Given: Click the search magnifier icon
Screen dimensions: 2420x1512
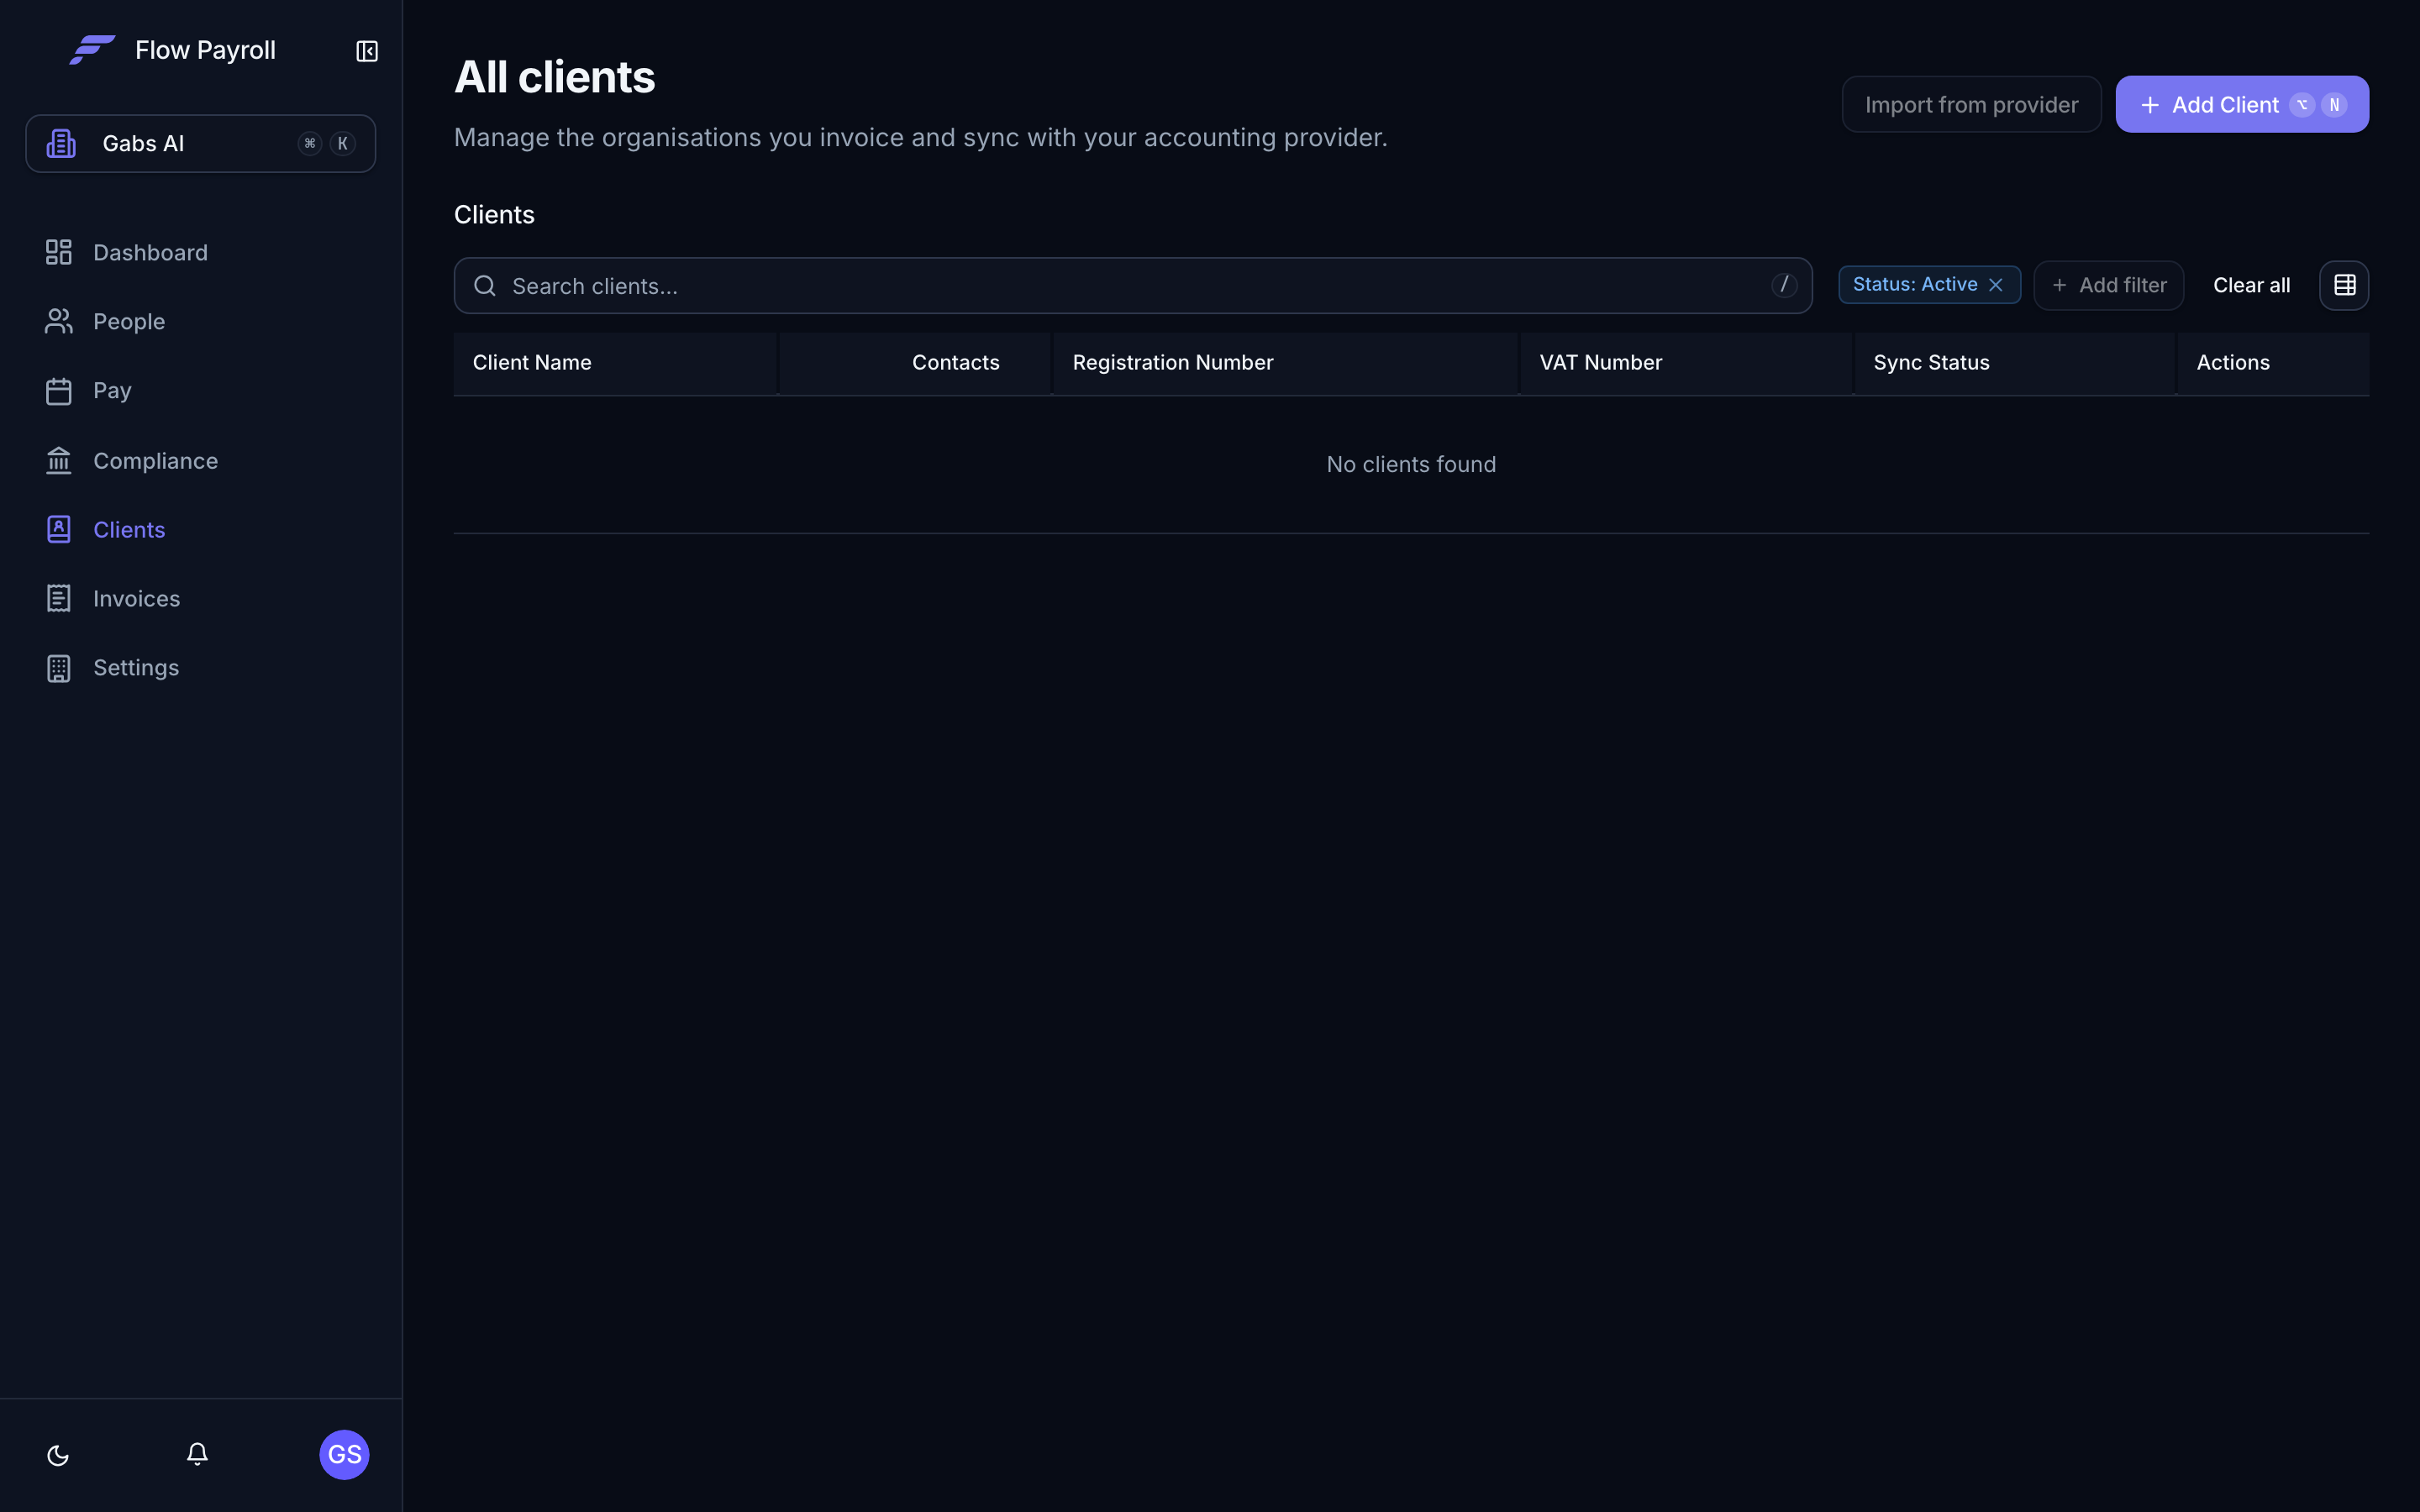Looking at the screenshot, I should (485, 286).
